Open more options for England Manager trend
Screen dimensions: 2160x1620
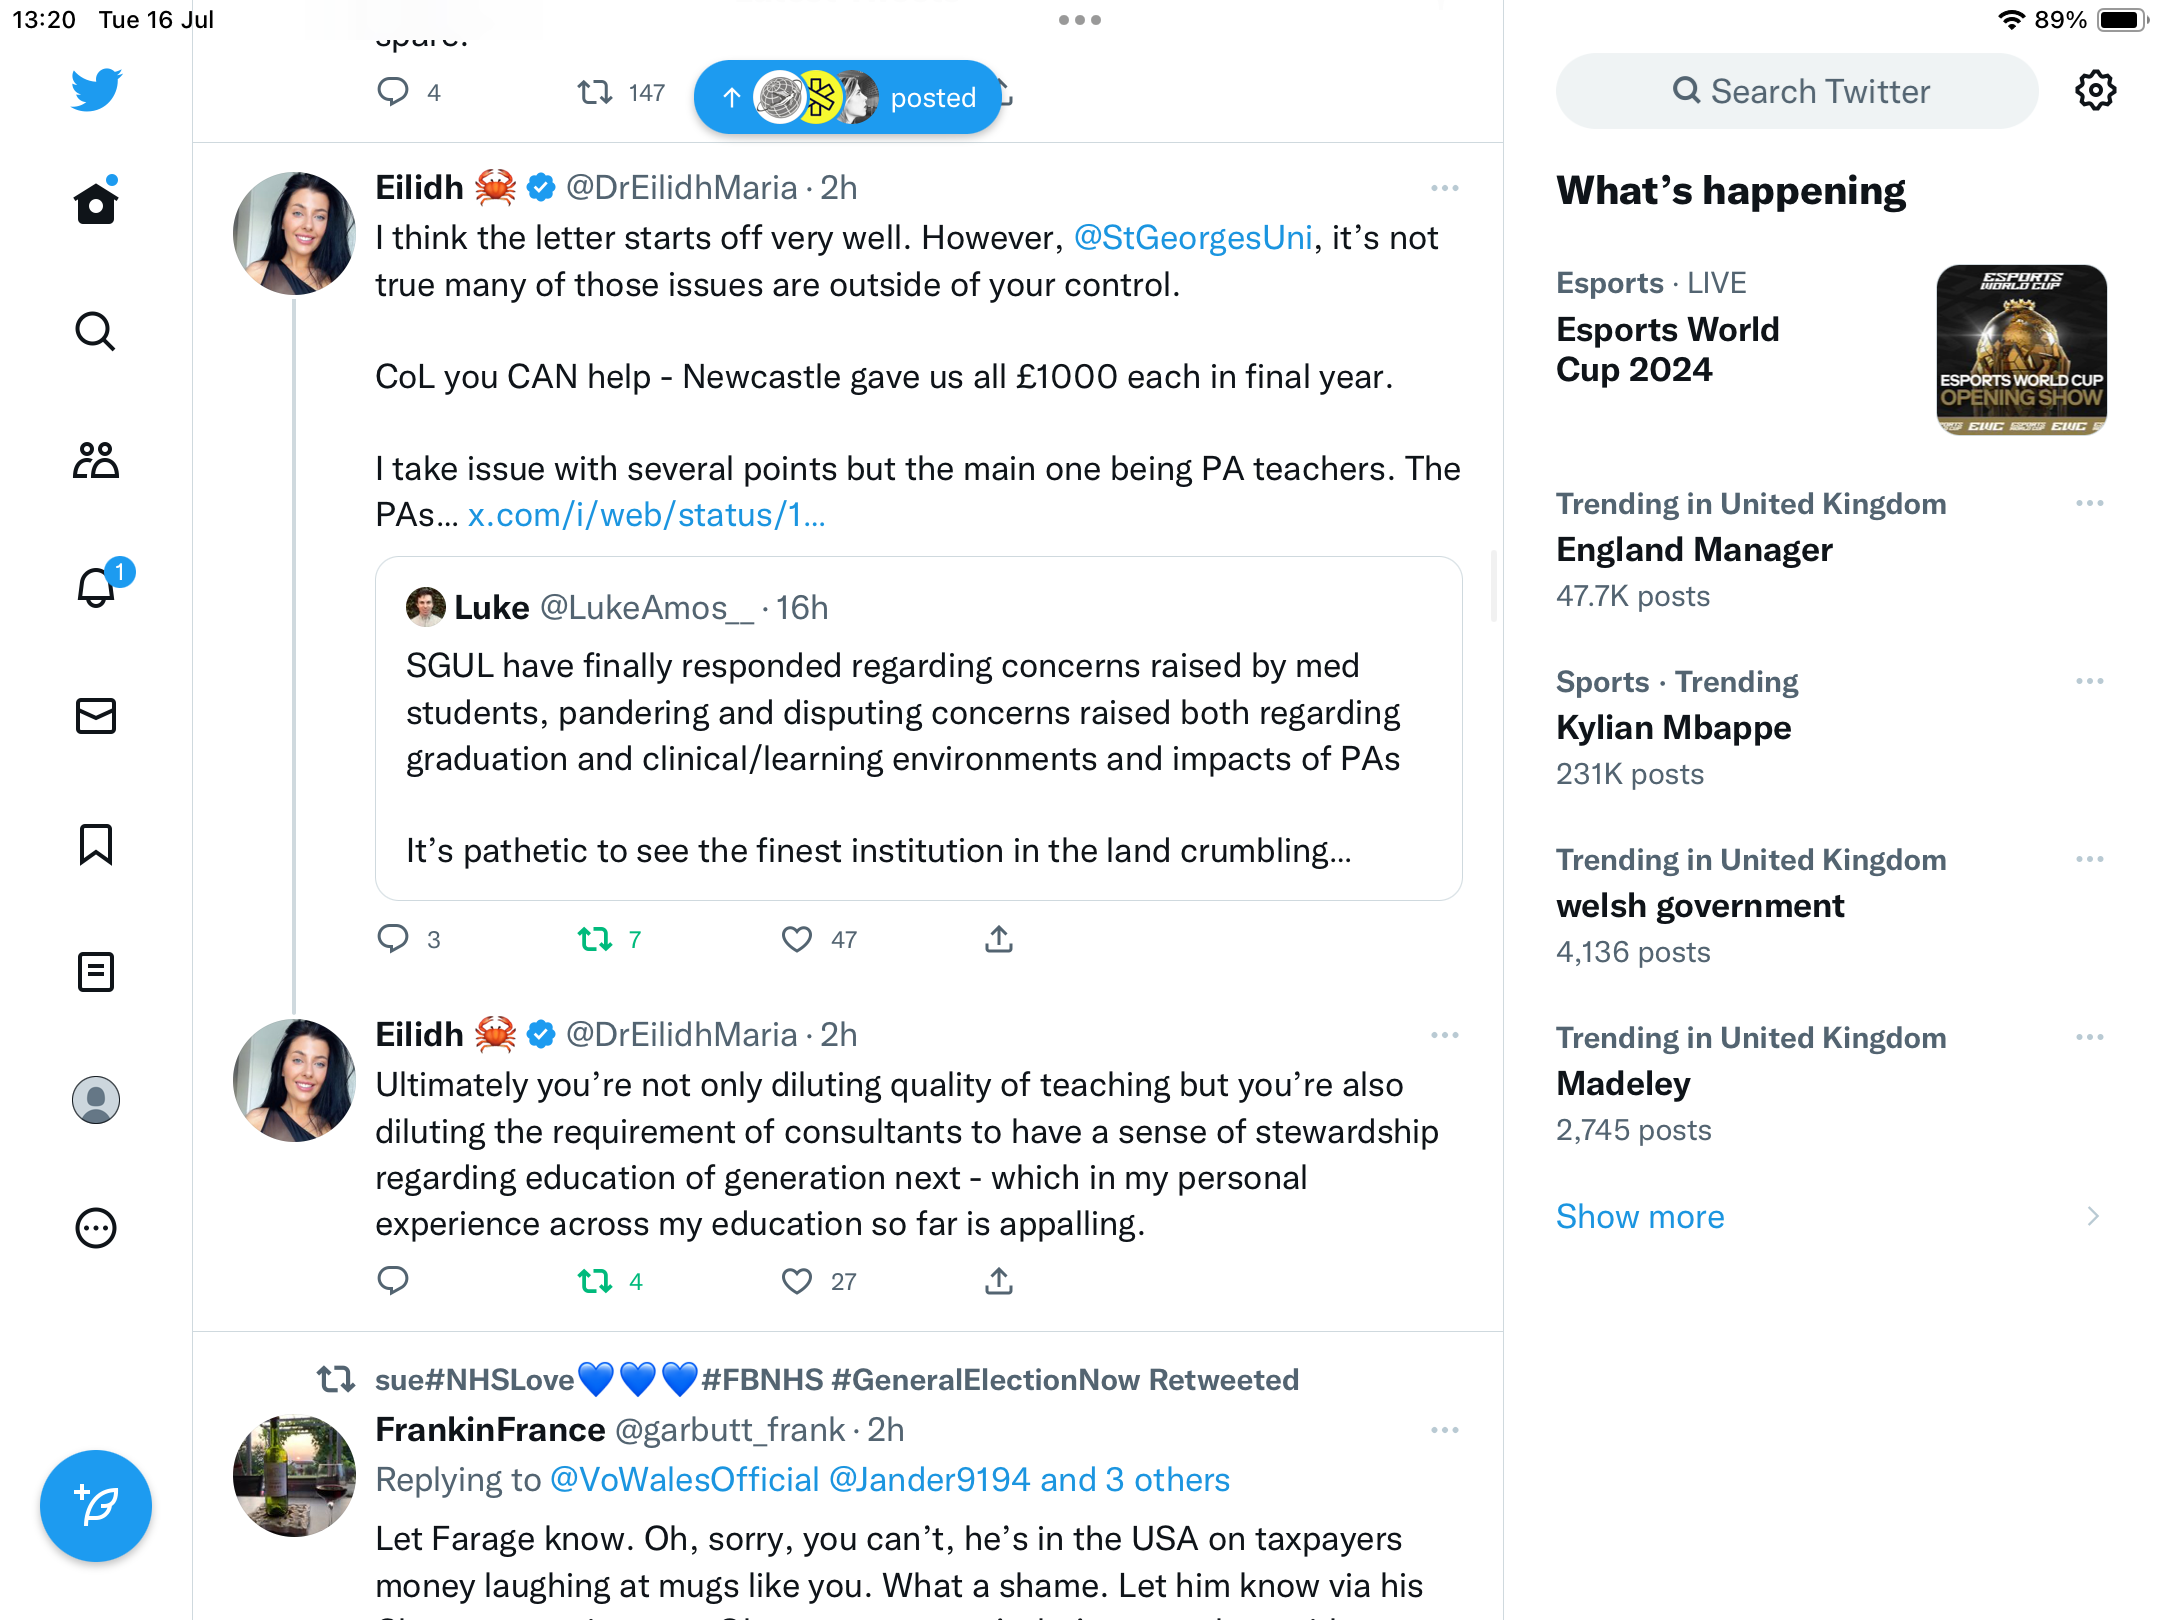pos(2089,503)
